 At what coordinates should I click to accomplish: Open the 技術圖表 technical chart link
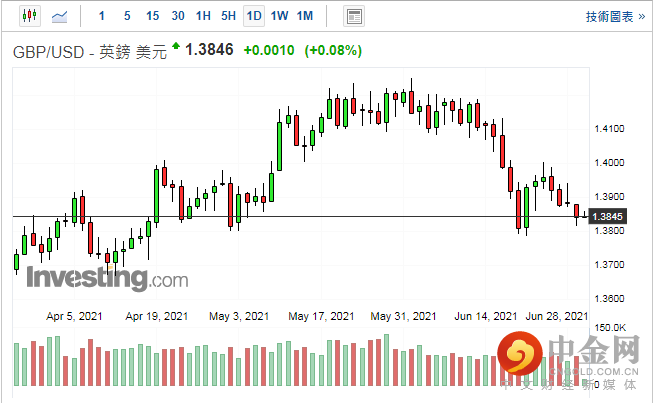[609, 16]
